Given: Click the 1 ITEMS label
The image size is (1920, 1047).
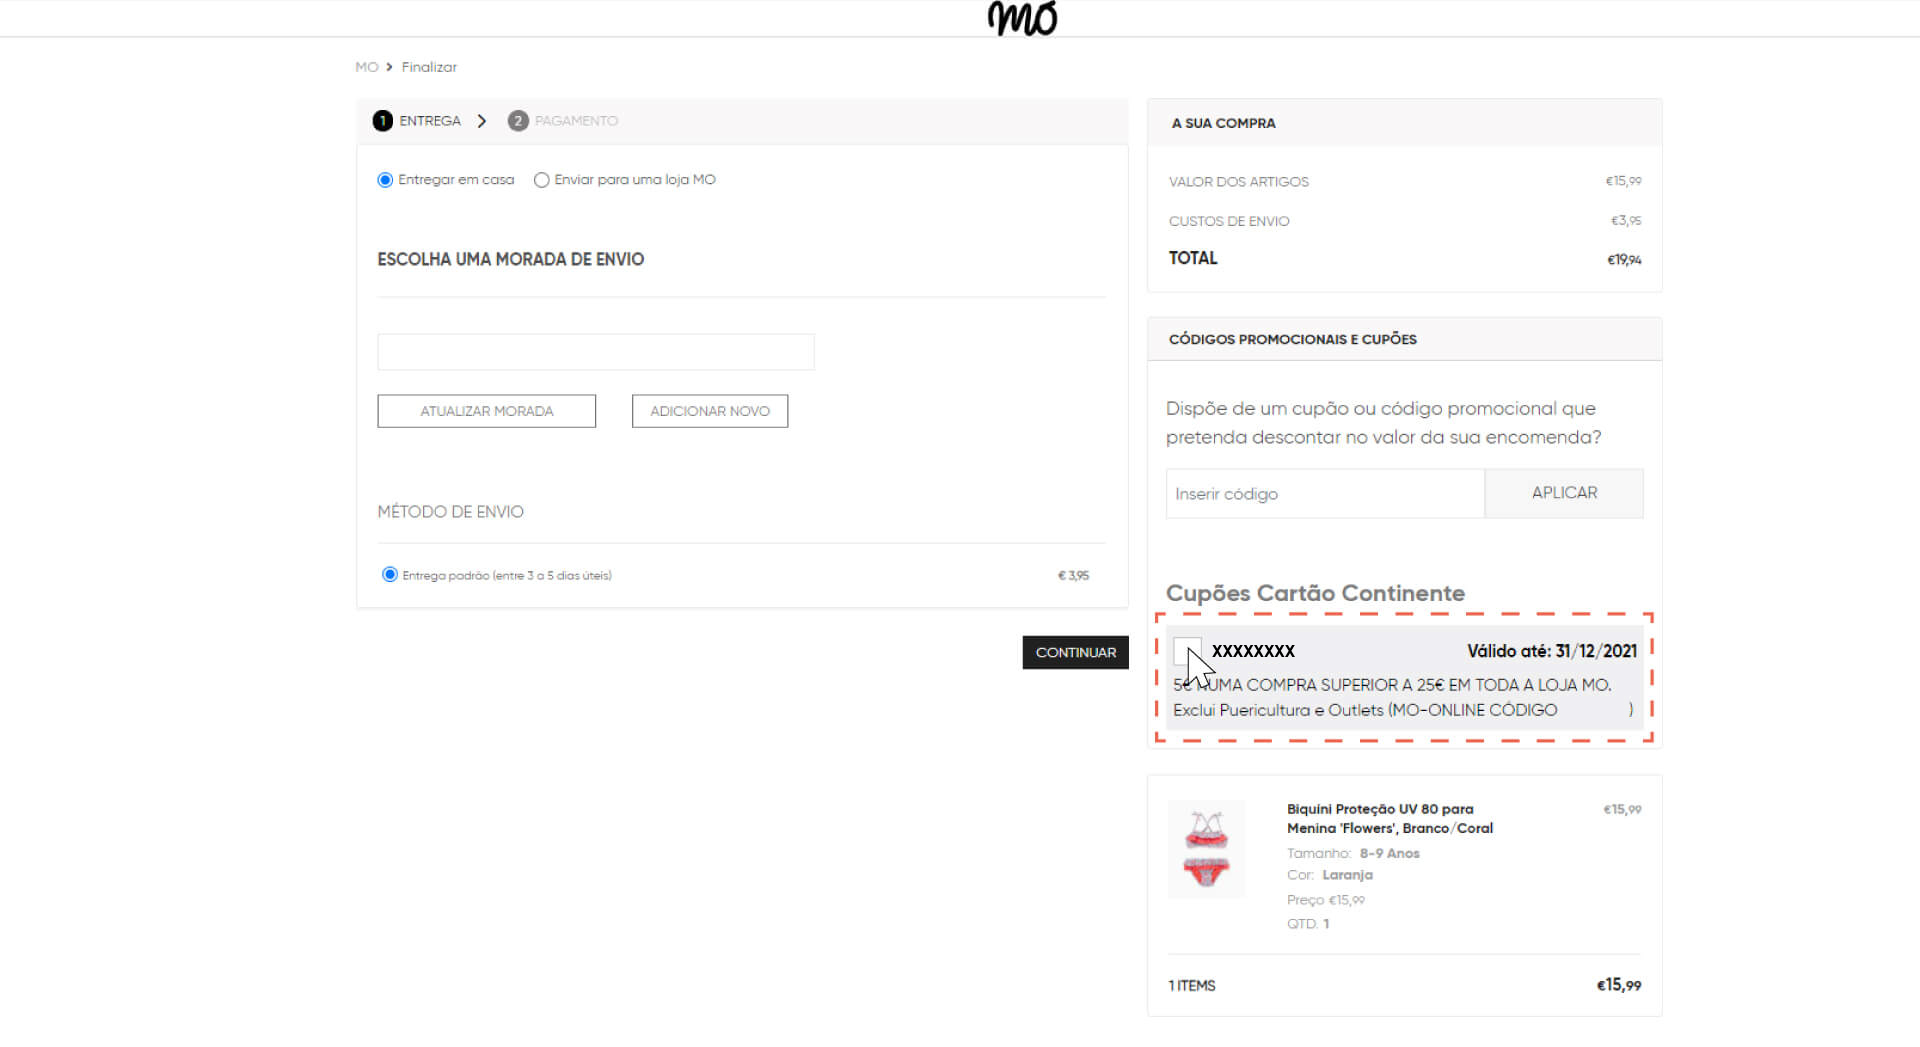Looking at the screenshot, I should pos(1192,986).
